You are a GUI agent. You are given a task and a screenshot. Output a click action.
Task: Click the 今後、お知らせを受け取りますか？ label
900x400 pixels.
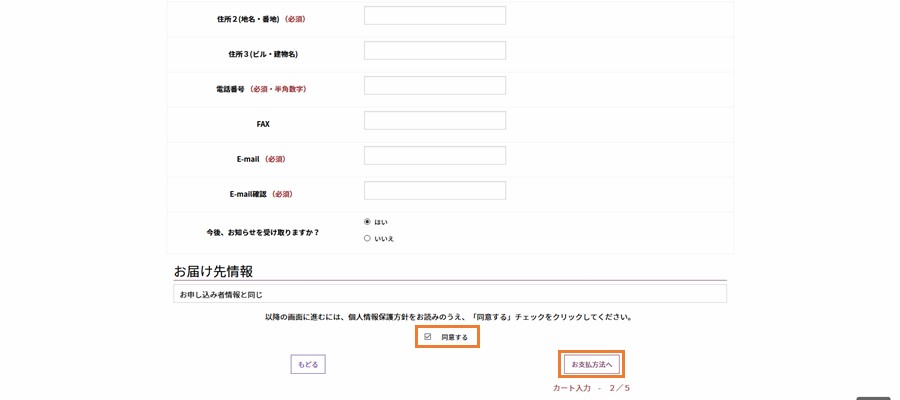pos(263,233)
